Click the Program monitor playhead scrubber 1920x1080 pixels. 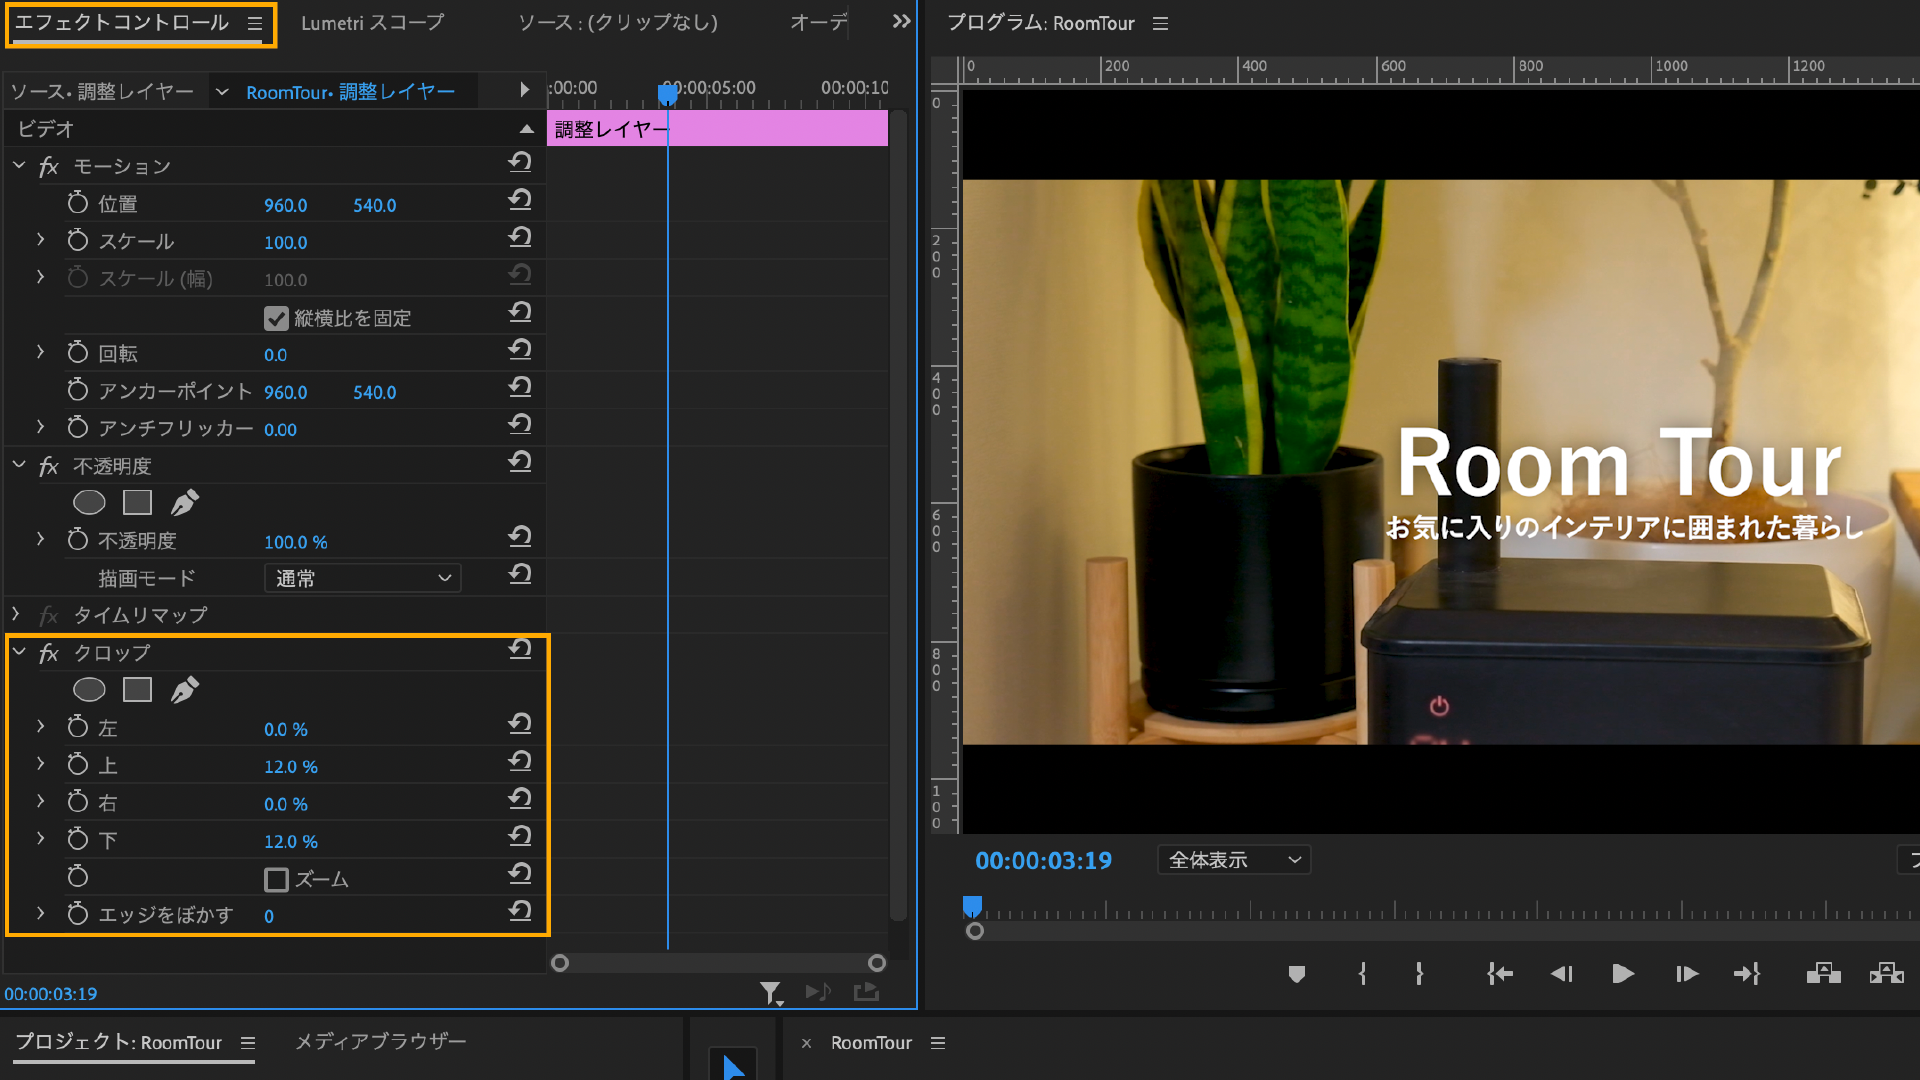point(972,906)
